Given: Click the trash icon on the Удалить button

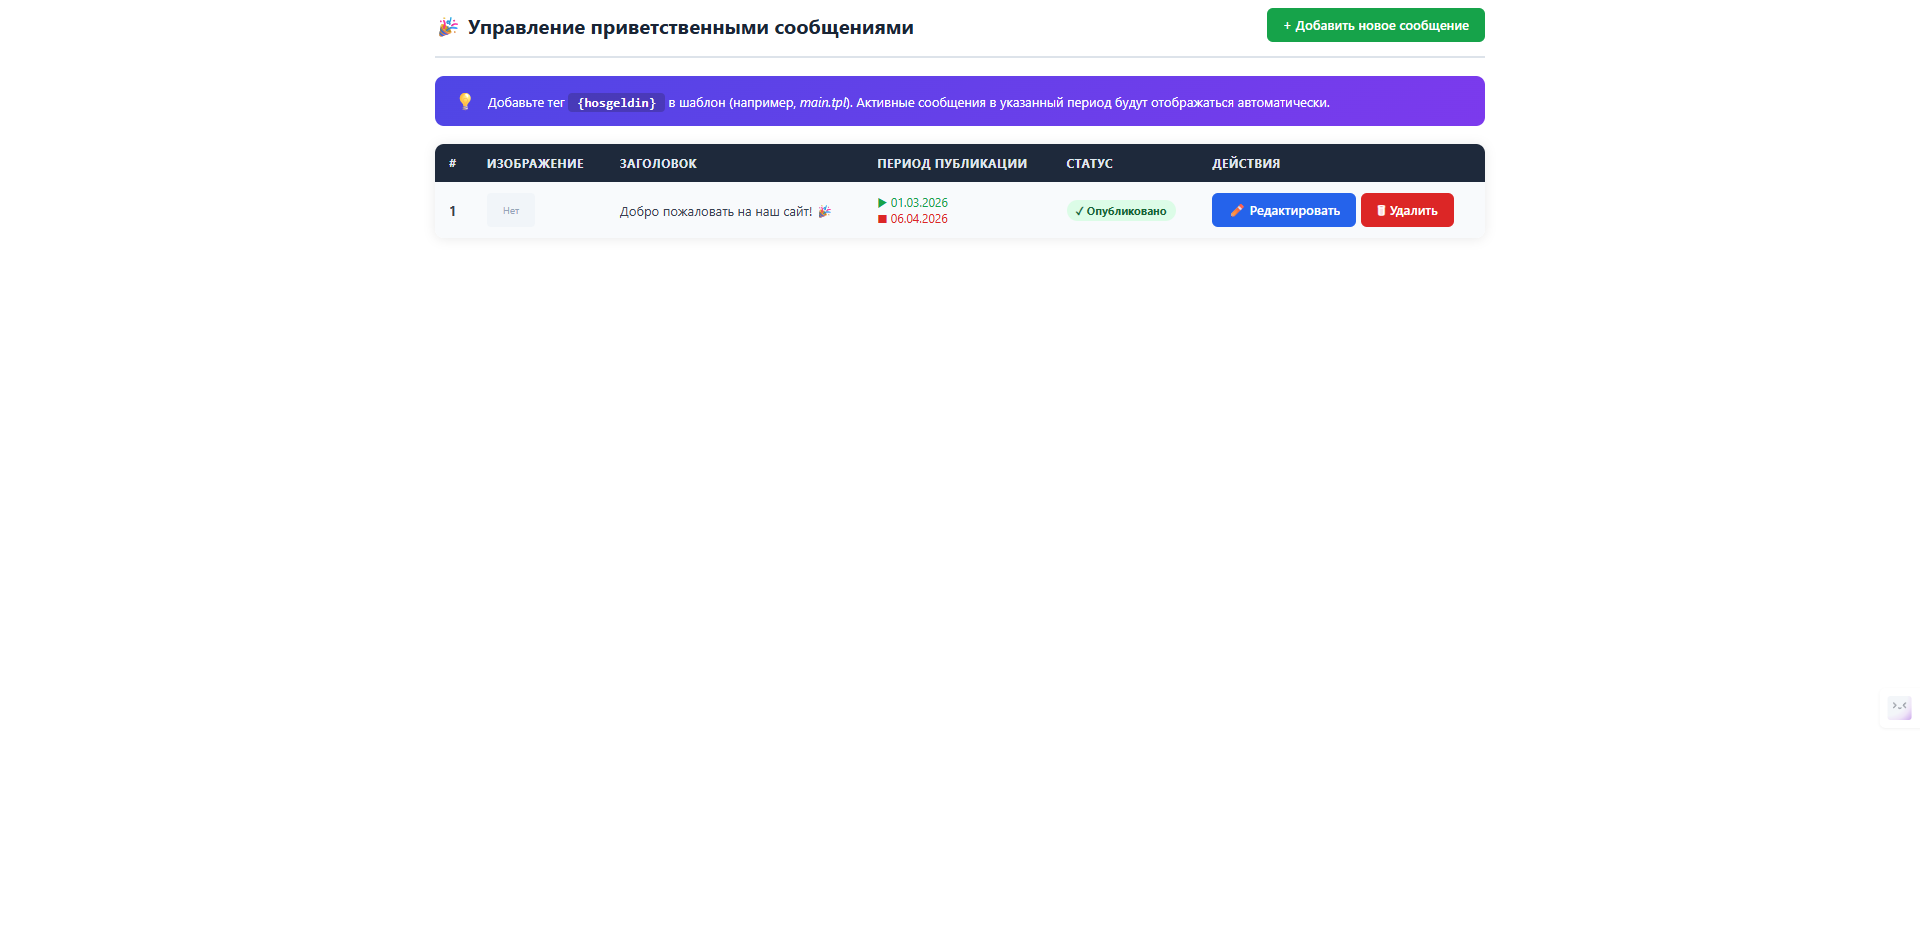Looking at the screenshot, I should coord(1381,211).
